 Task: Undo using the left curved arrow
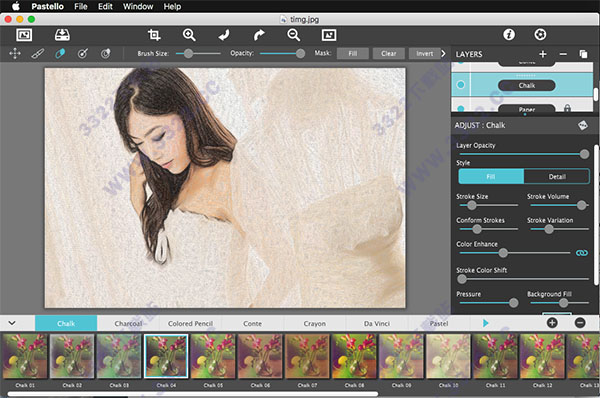[x=224, y=35]
